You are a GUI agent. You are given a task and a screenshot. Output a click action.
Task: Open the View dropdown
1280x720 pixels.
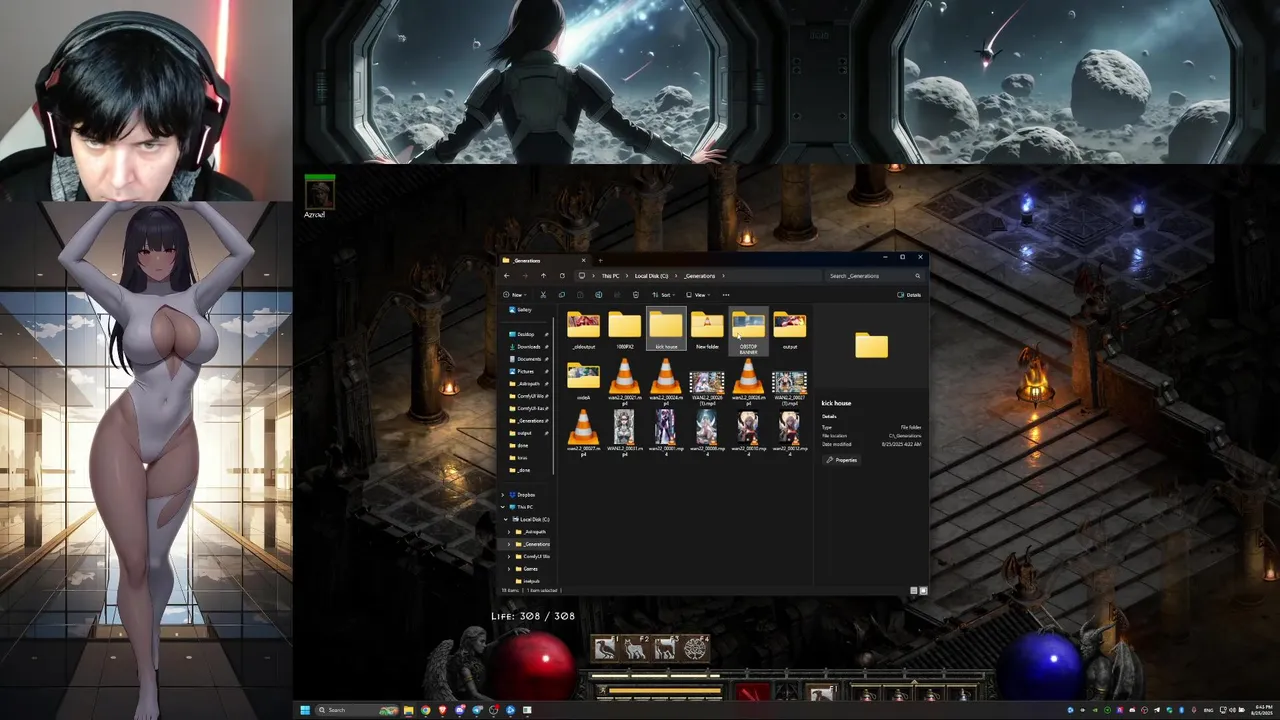(x=700, y=295)
